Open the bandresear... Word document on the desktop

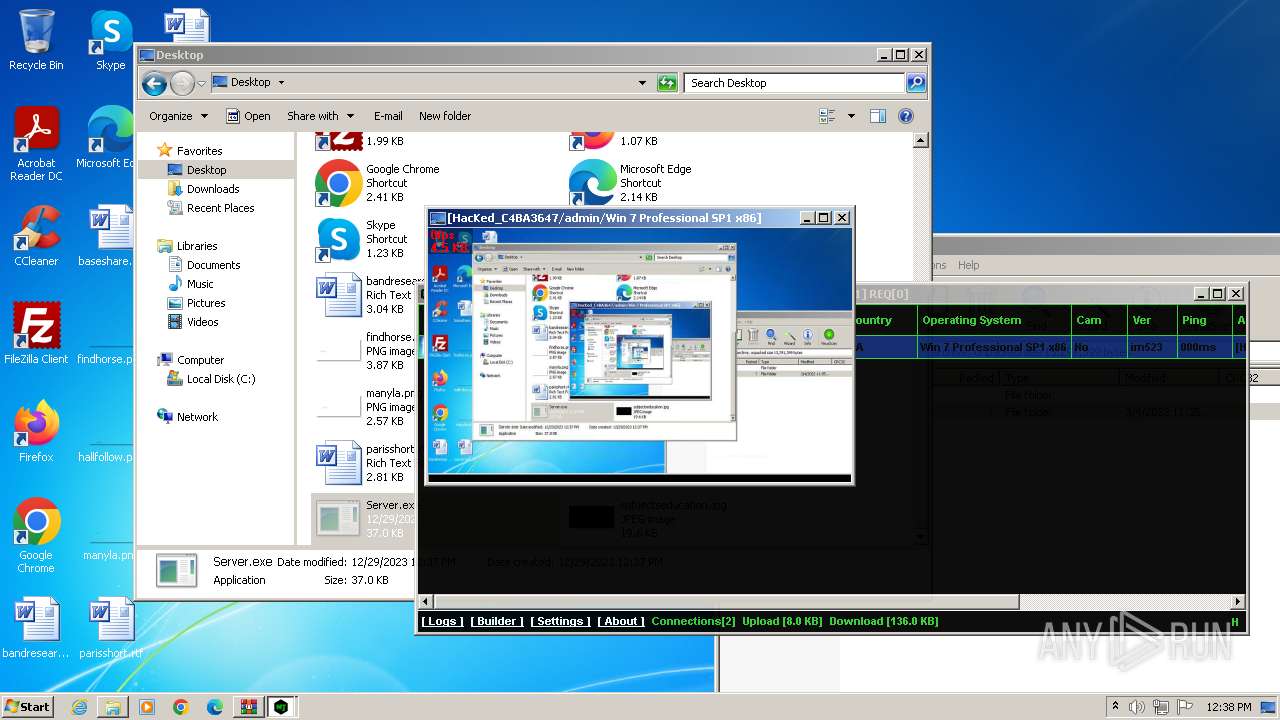pos(36,629)
